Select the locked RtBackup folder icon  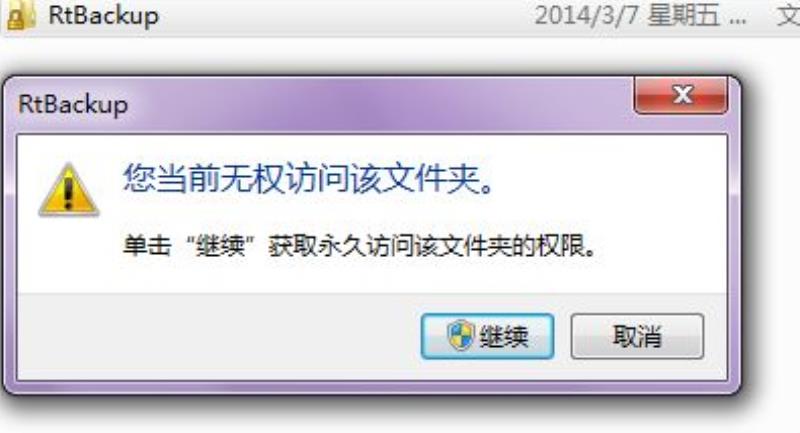(20, 14)
